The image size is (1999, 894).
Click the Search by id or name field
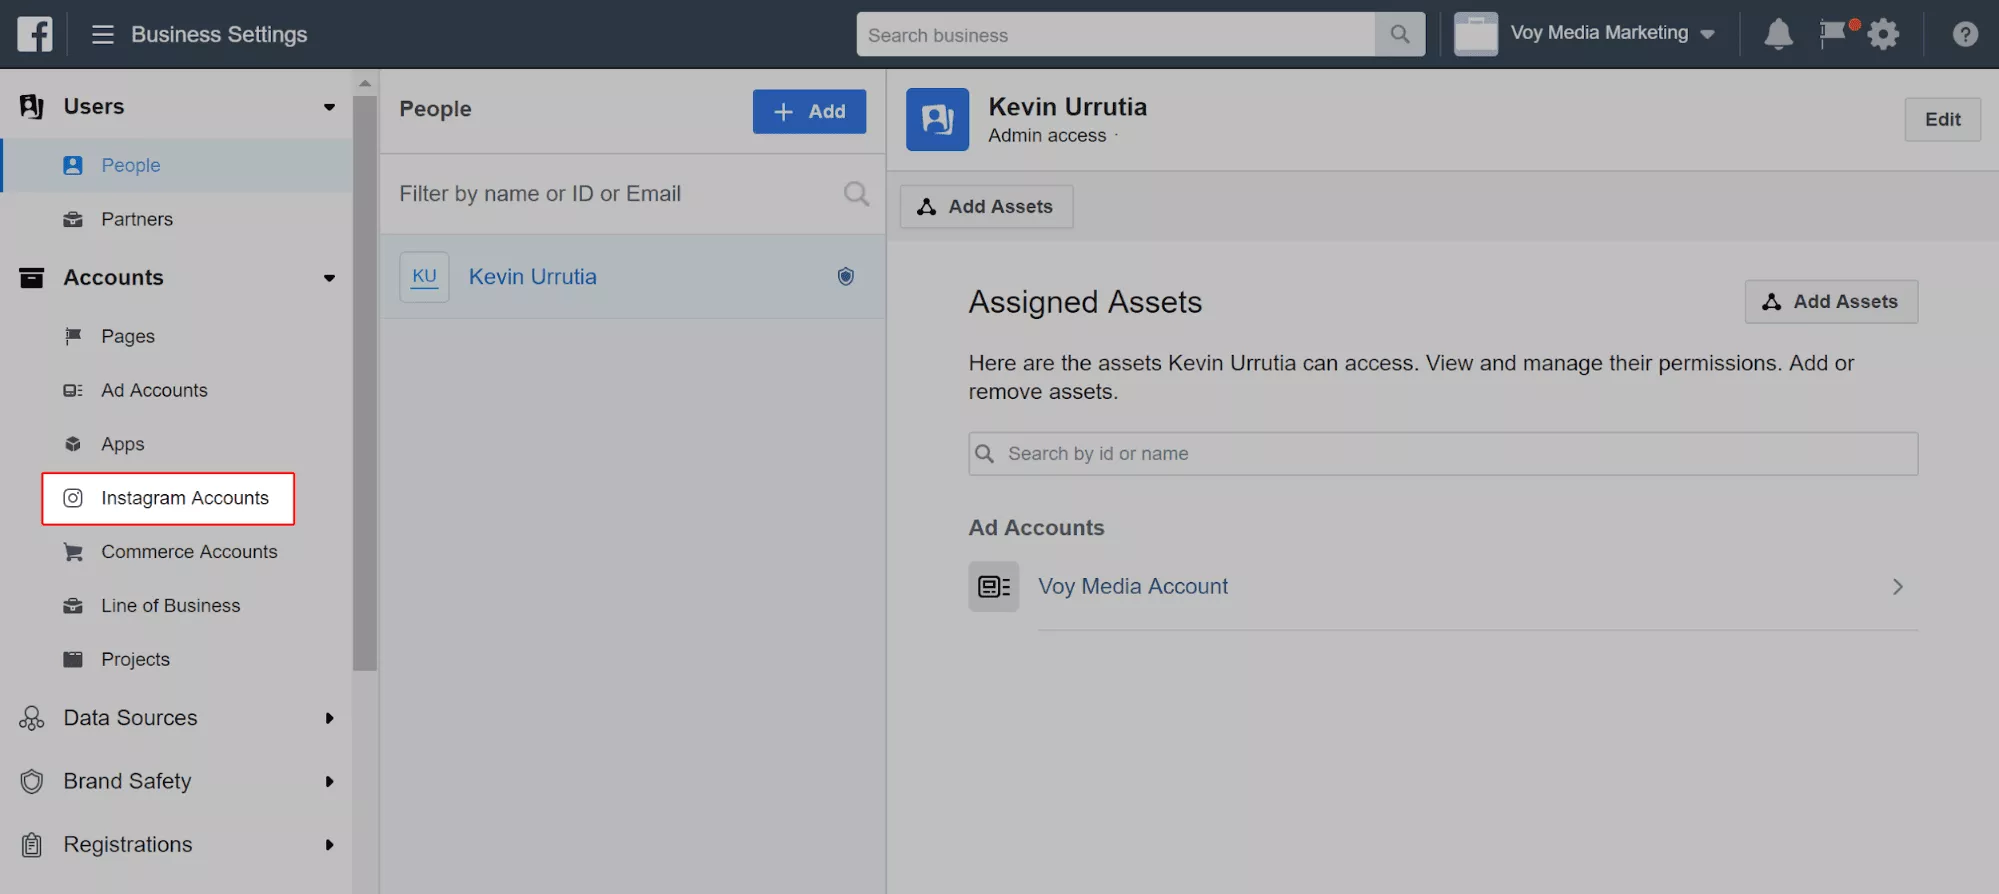[x=1442, y=454]
